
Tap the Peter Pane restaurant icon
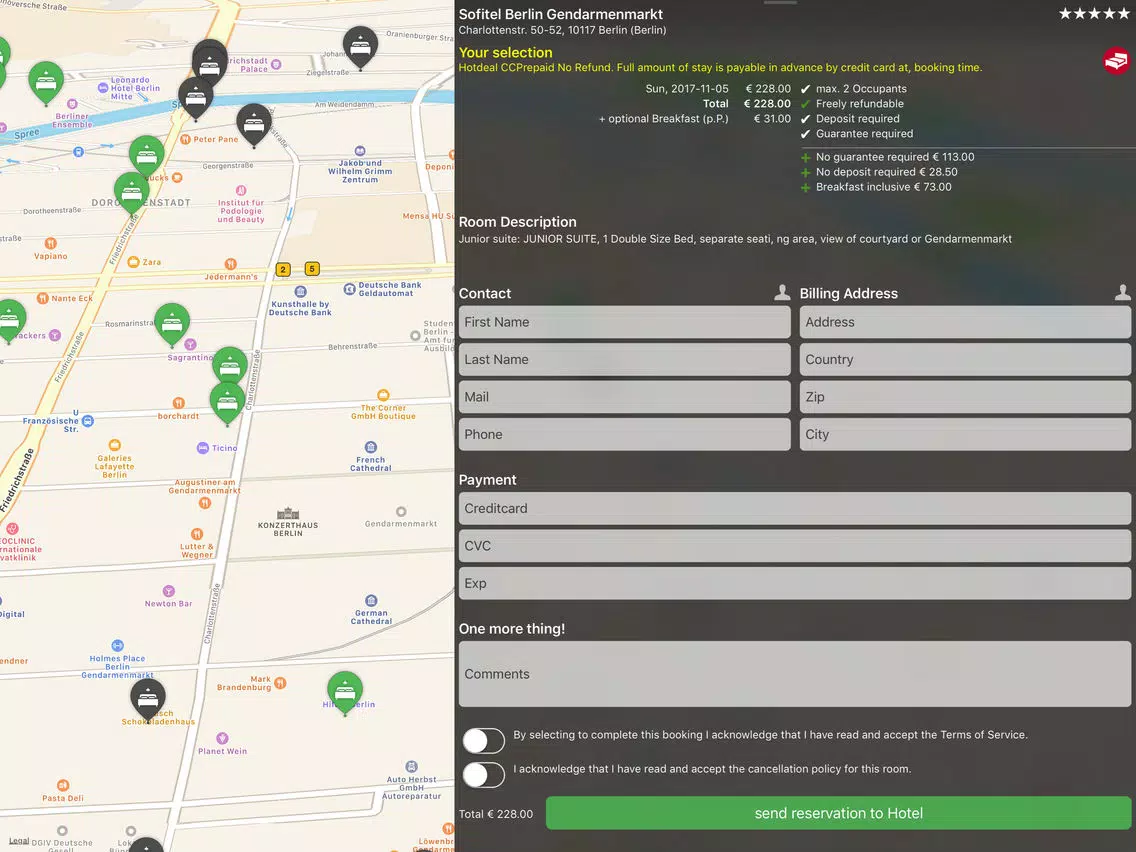[x=185, y=139]
